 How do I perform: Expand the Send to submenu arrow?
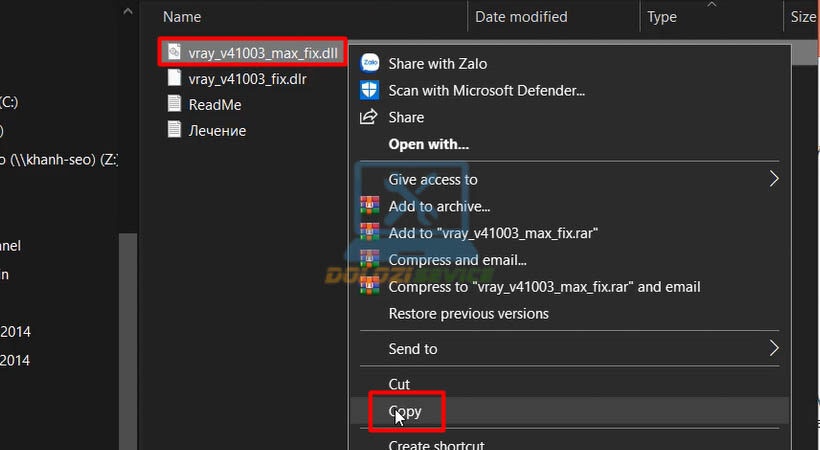point(774,348)
